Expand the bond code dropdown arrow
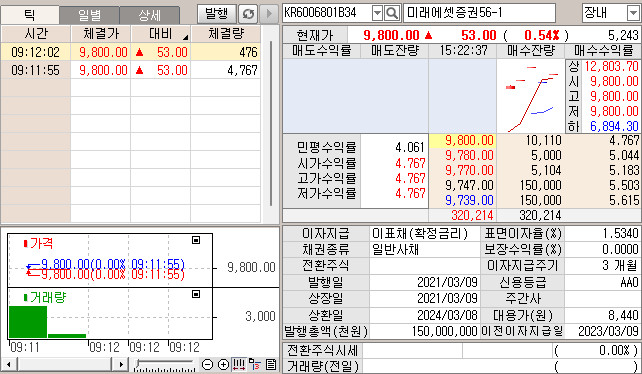Viewport: 642px width, 374px height. 377,13
